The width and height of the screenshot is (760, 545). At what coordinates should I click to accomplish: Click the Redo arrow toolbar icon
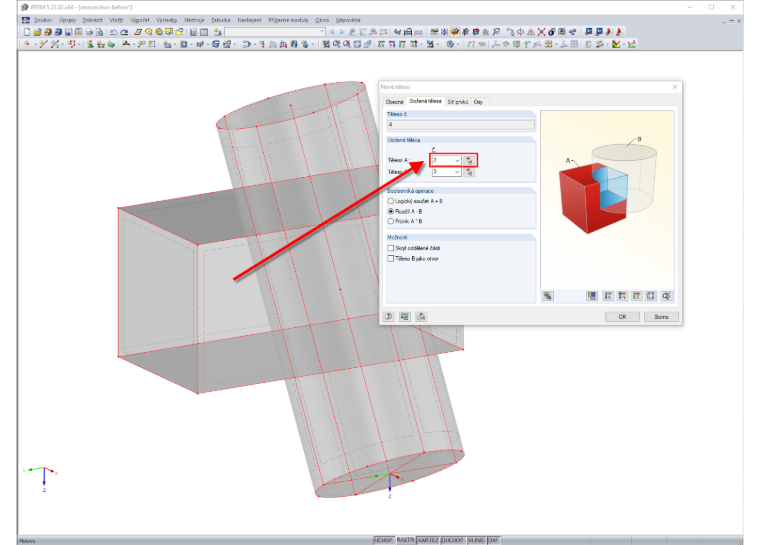point(124,32)
